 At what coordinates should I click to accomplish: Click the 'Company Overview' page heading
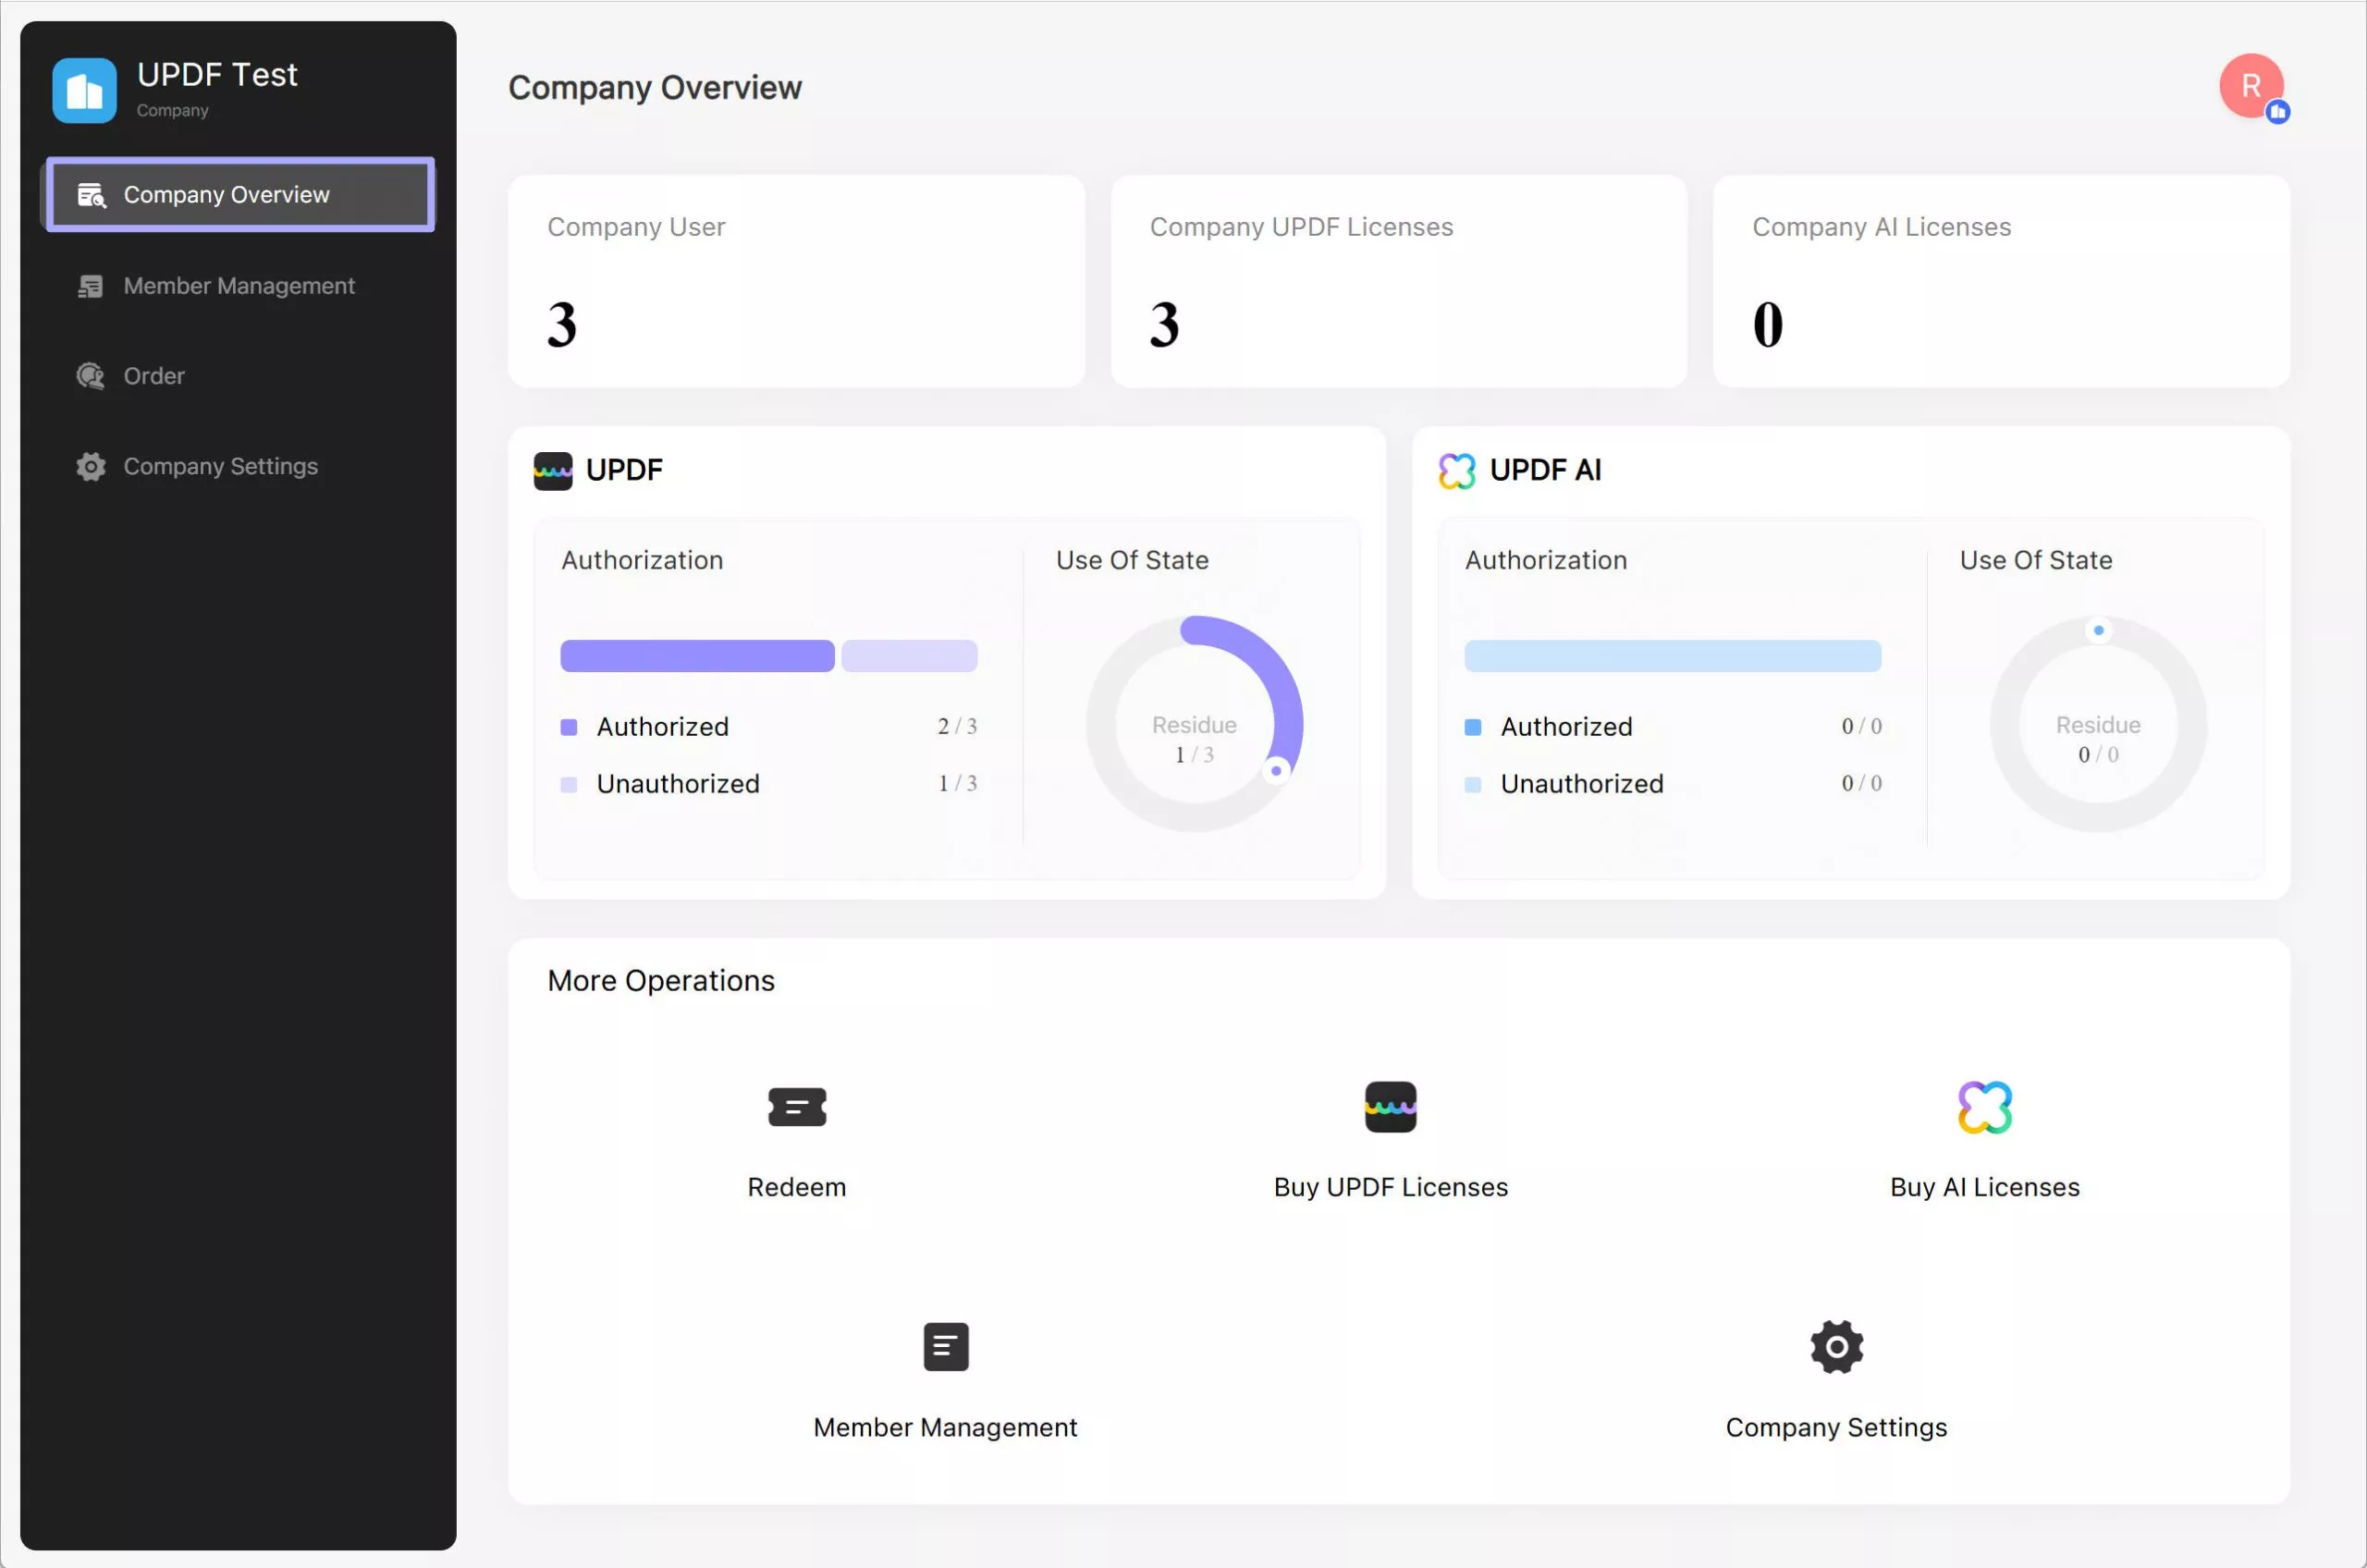[655, 88]
